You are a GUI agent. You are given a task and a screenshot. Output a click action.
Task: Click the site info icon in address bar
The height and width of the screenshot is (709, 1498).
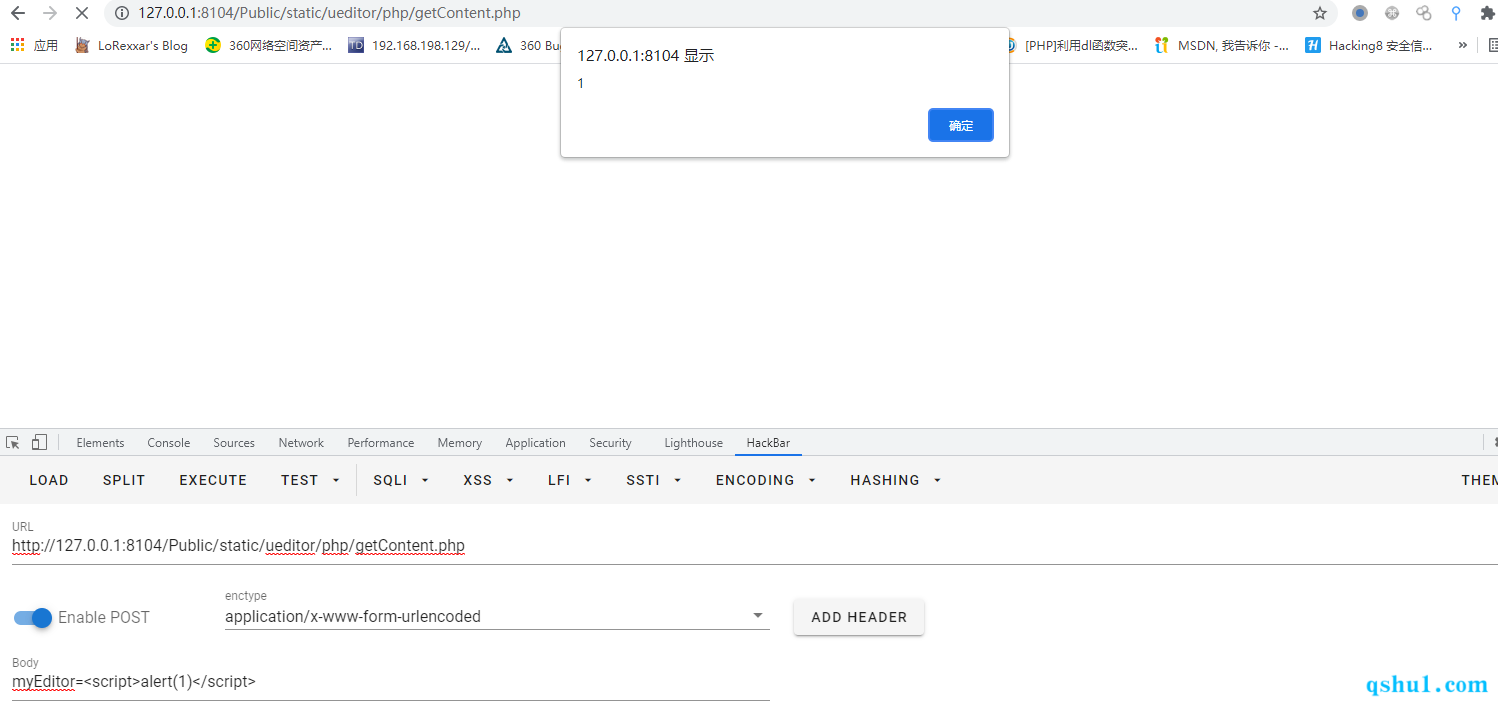click(x=122, y=14)
